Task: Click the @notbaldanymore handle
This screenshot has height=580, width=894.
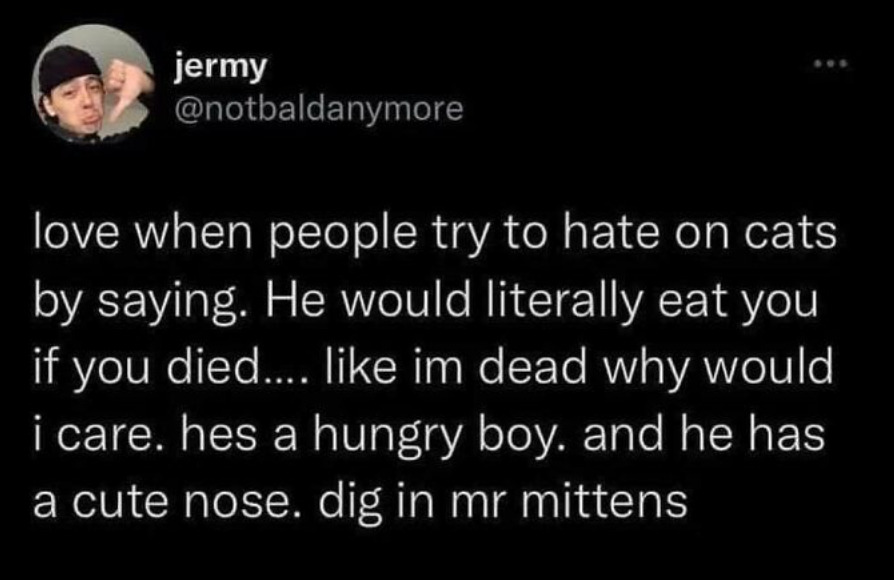Action: (x=318, y=108)
